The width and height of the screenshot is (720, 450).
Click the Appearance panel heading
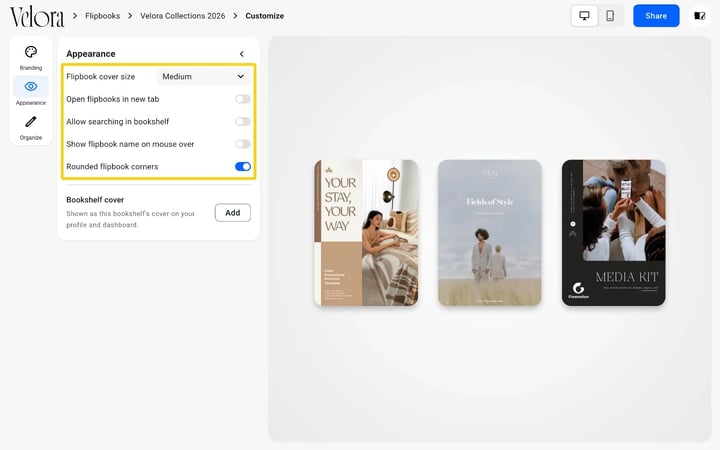90,54
